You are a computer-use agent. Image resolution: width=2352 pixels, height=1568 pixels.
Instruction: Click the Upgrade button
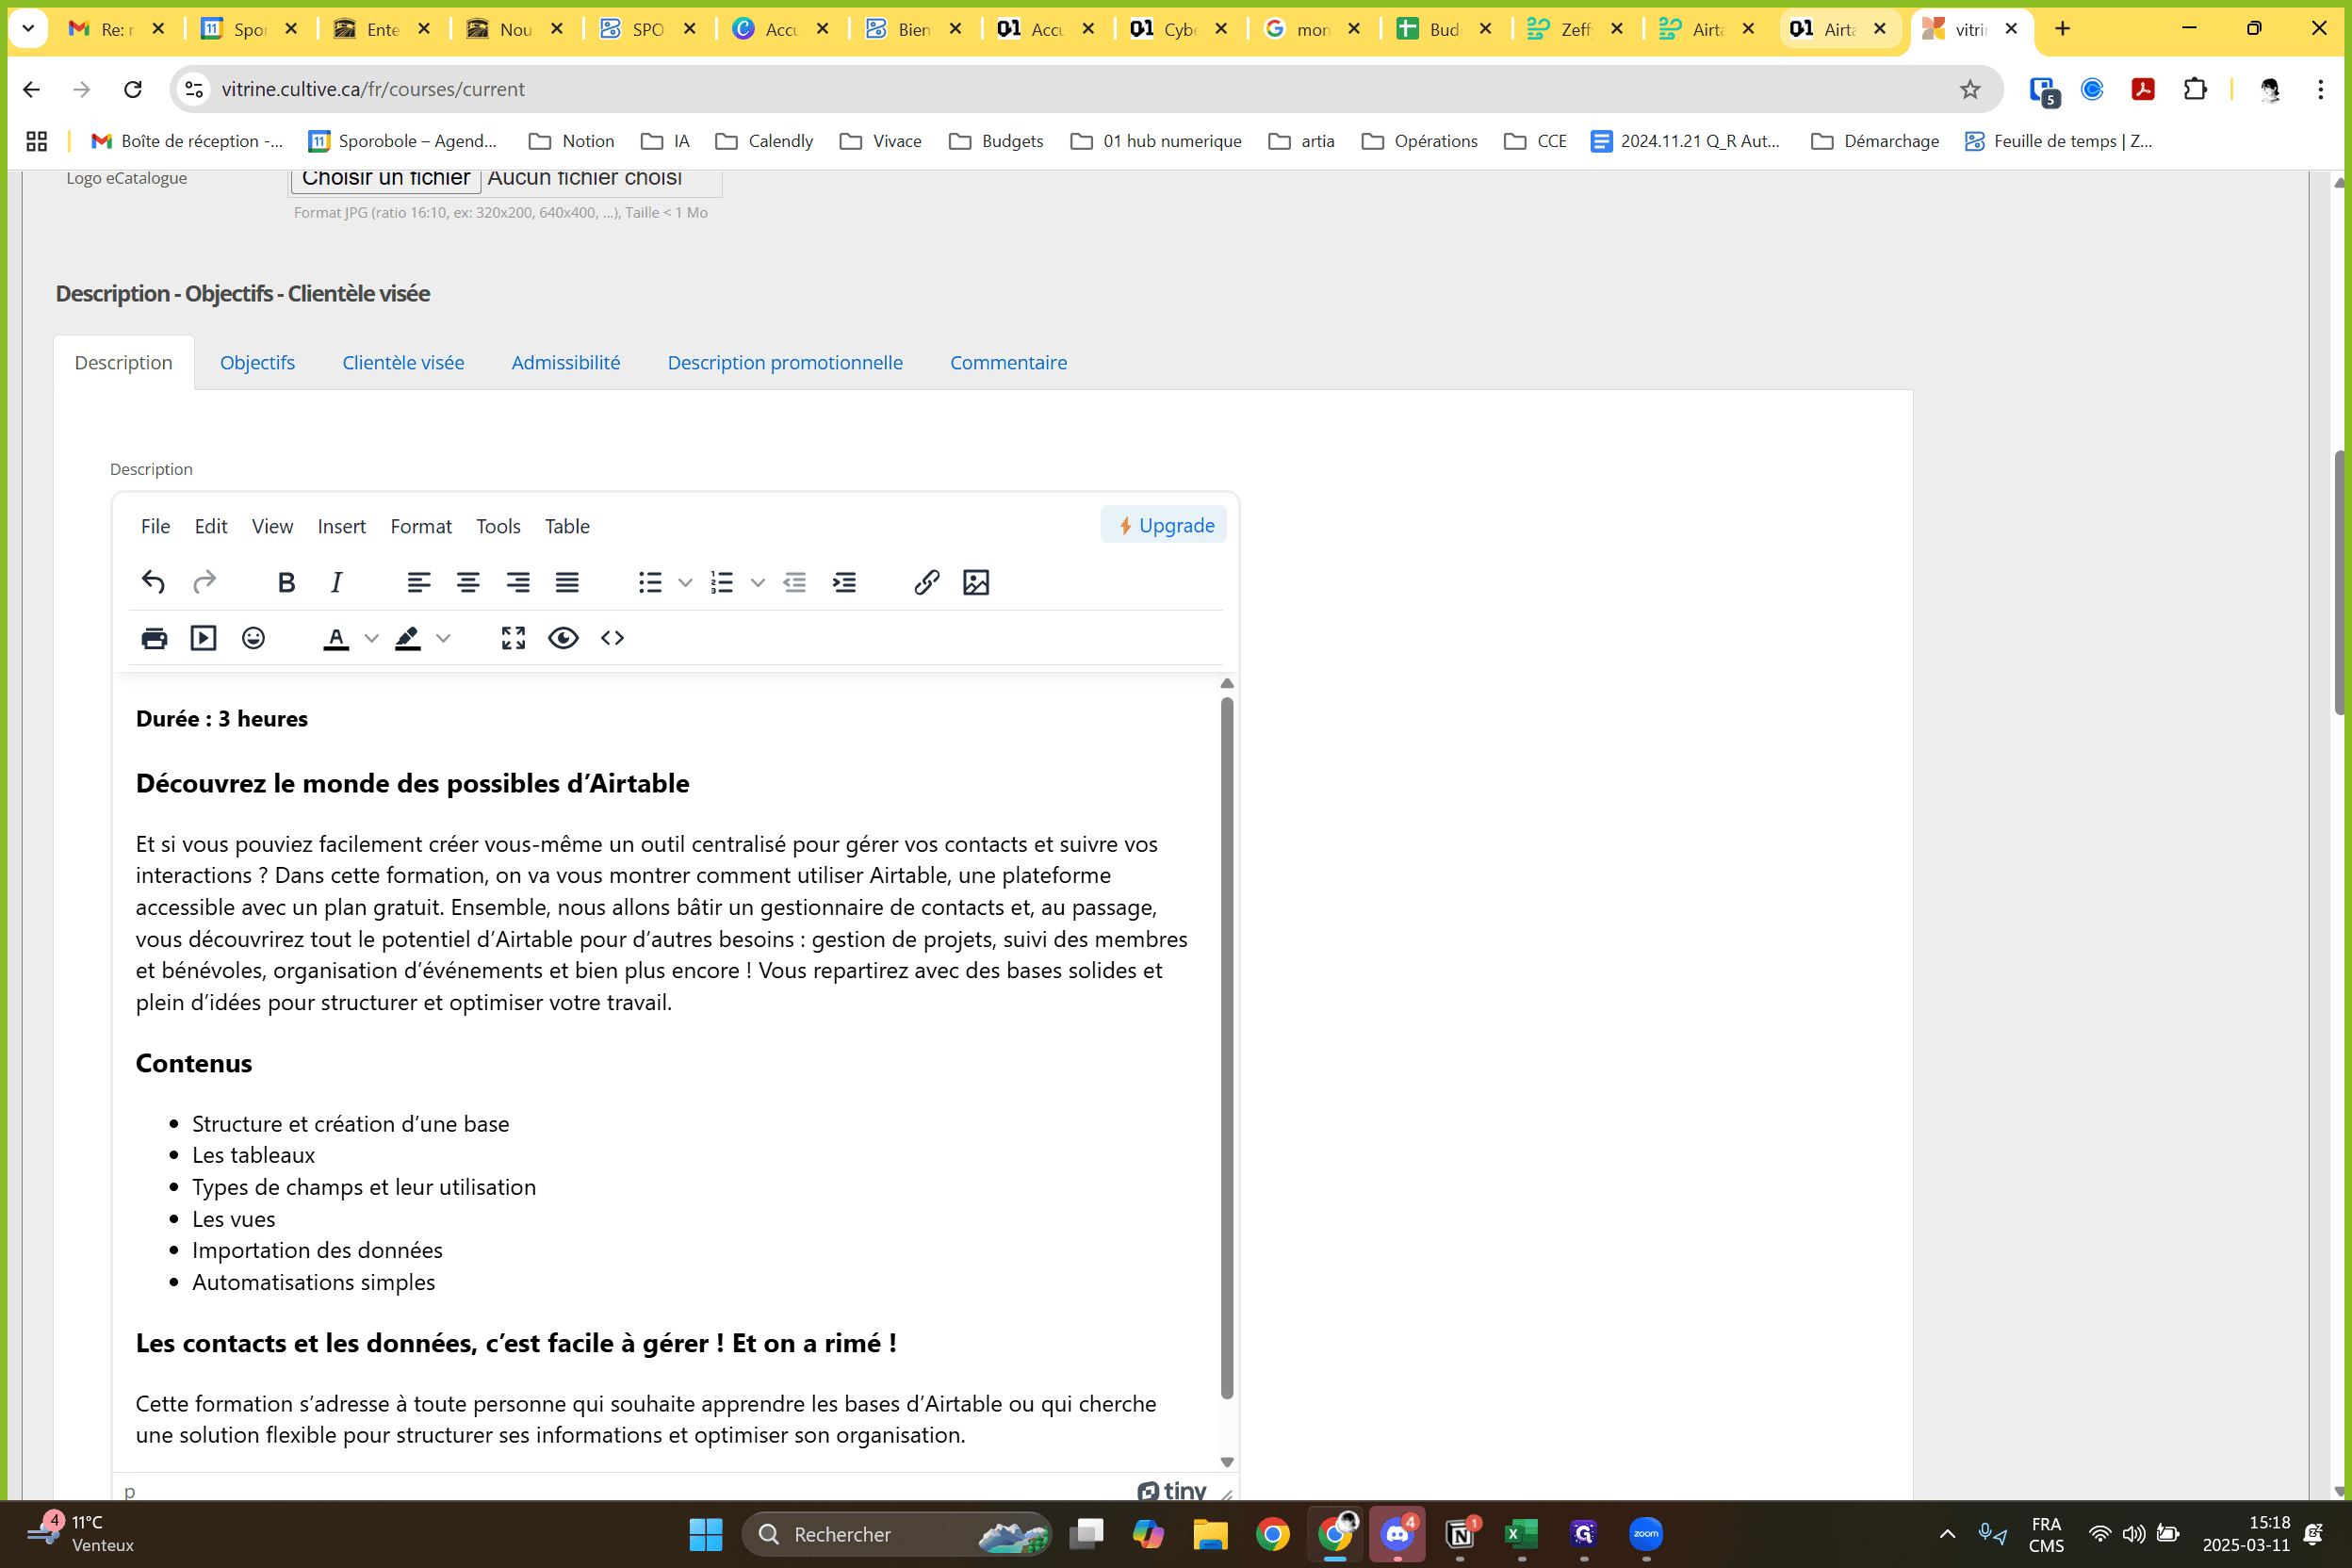click(x=1164, y=525)
